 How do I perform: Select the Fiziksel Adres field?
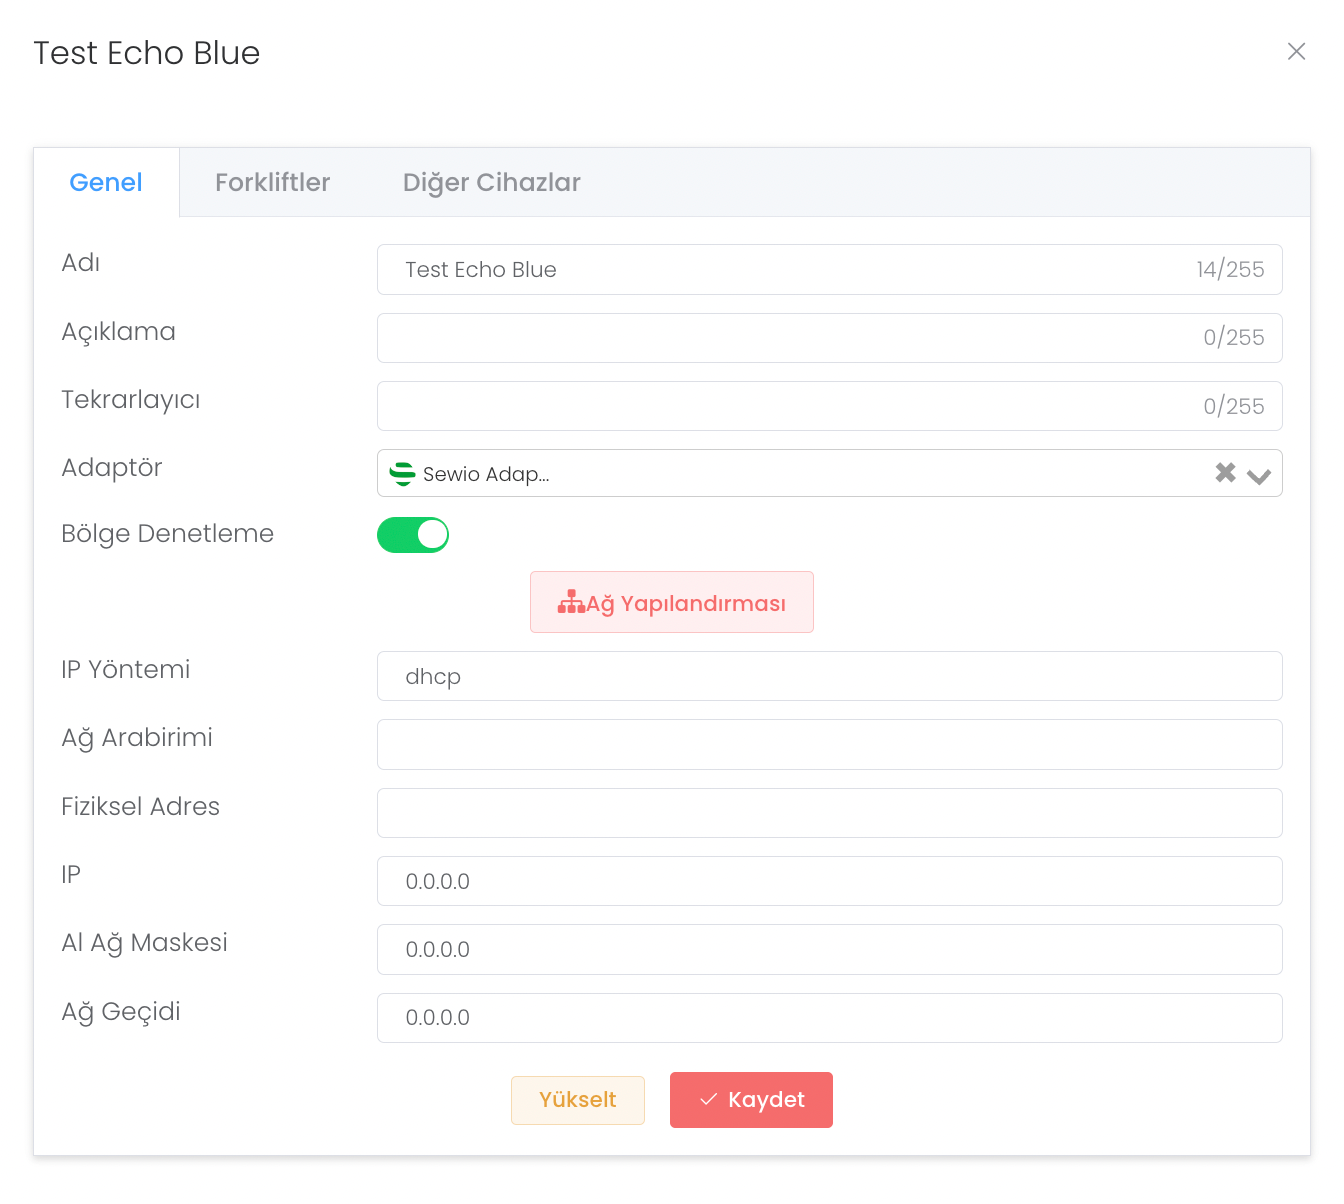[829, 813]
